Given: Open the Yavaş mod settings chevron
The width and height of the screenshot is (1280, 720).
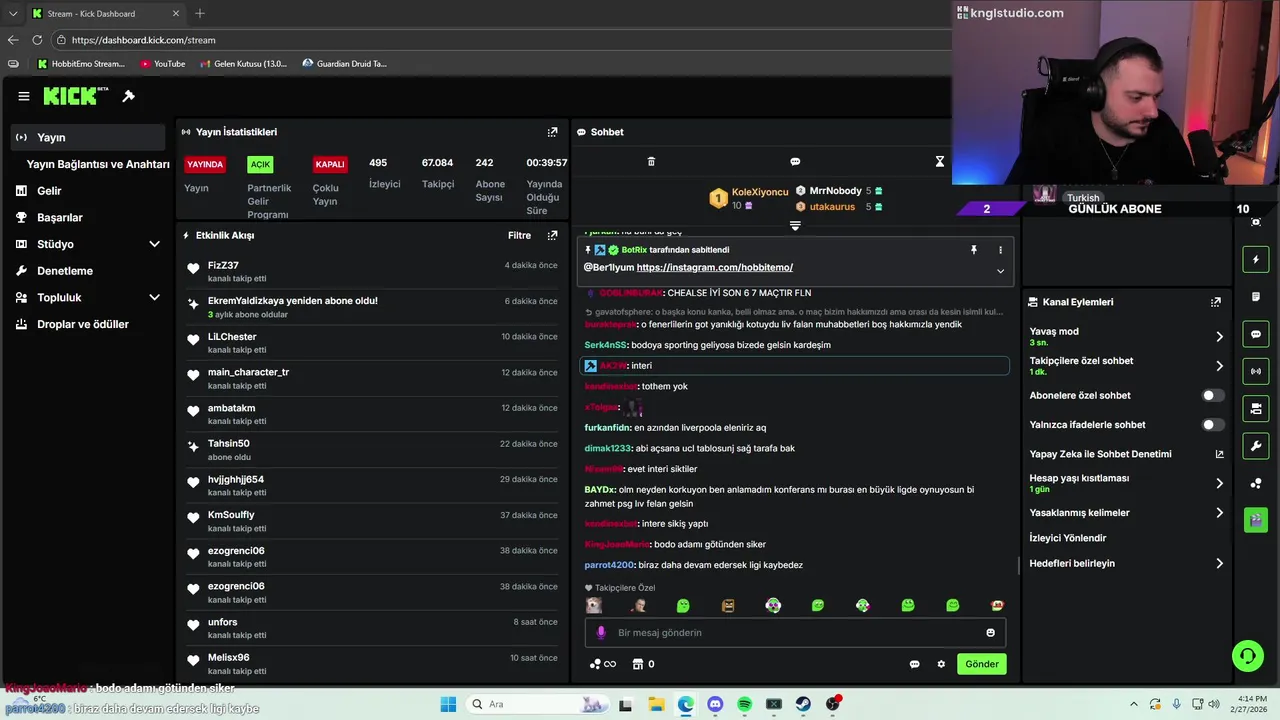Looking at the screenshot, I should tap(1219, 337).
